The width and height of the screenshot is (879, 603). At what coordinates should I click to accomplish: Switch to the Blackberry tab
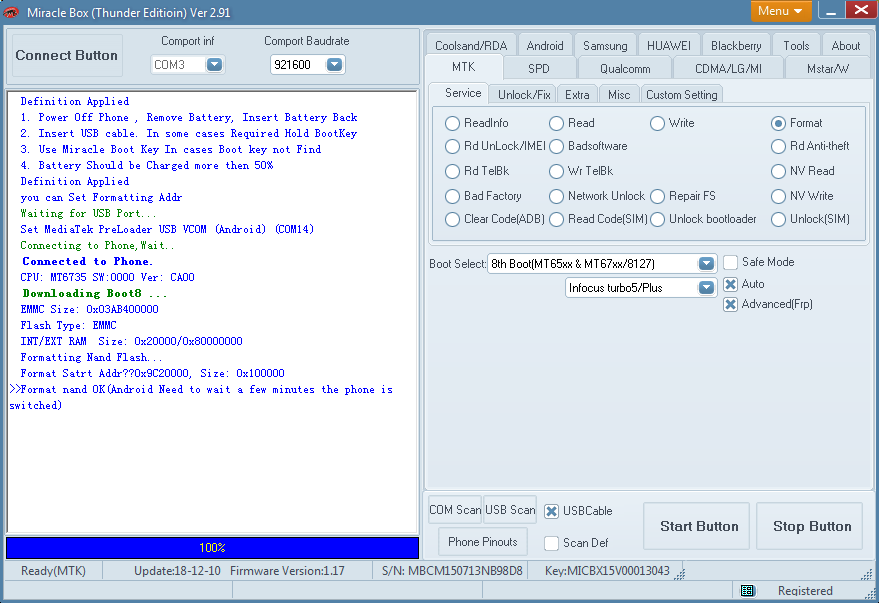tap(736, 45)
